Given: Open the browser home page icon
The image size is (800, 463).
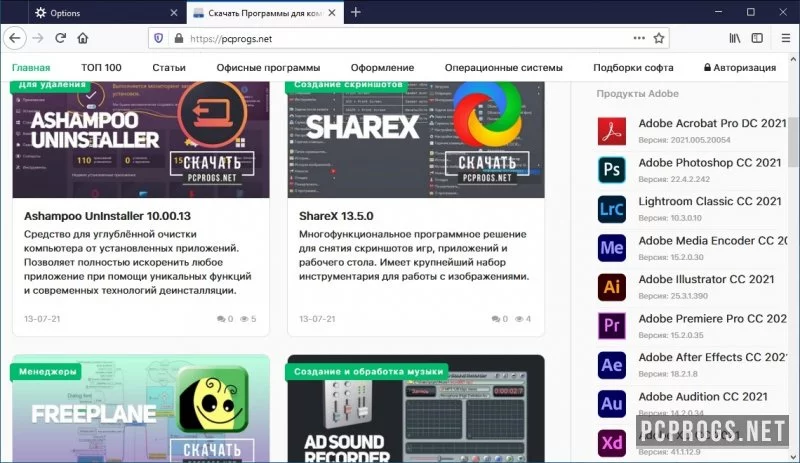Looking at the screenshot, I should (83, 38).
